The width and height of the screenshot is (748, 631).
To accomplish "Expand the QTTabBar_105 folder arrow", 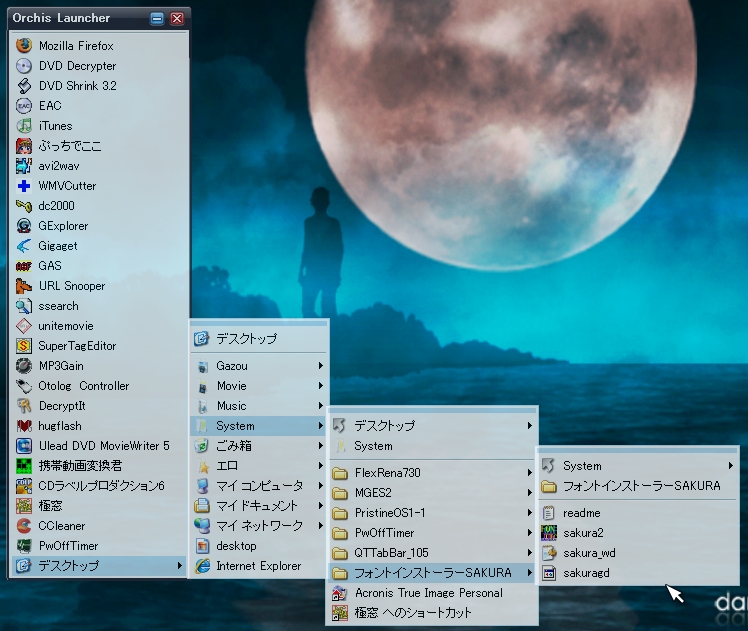I will tap(530, 553).
